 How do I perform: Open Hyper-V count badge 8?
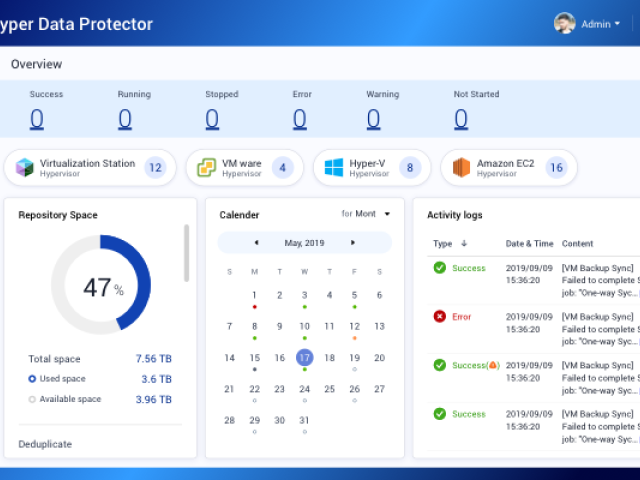410,167
